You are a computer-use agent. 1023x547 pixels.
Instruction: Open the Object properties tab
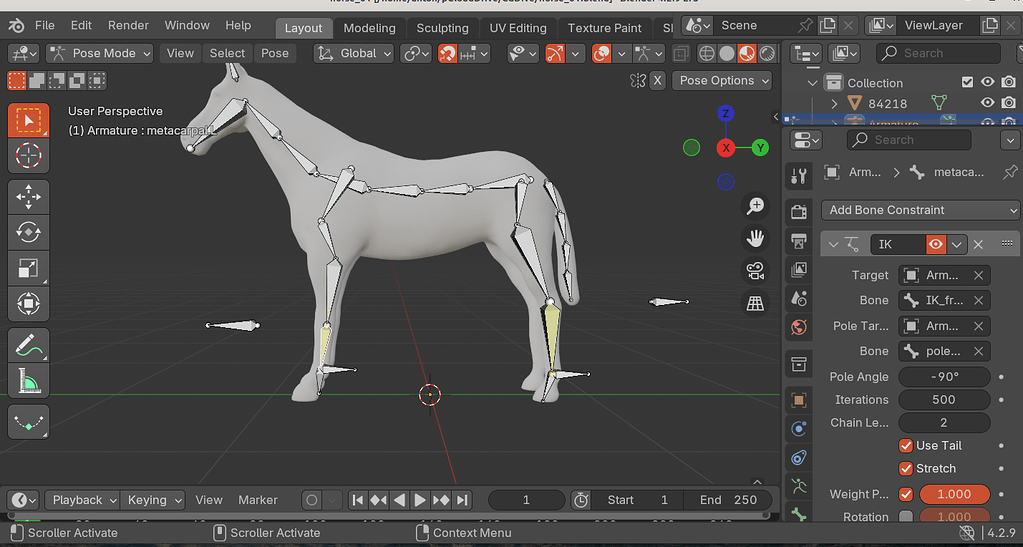[799, 399]
